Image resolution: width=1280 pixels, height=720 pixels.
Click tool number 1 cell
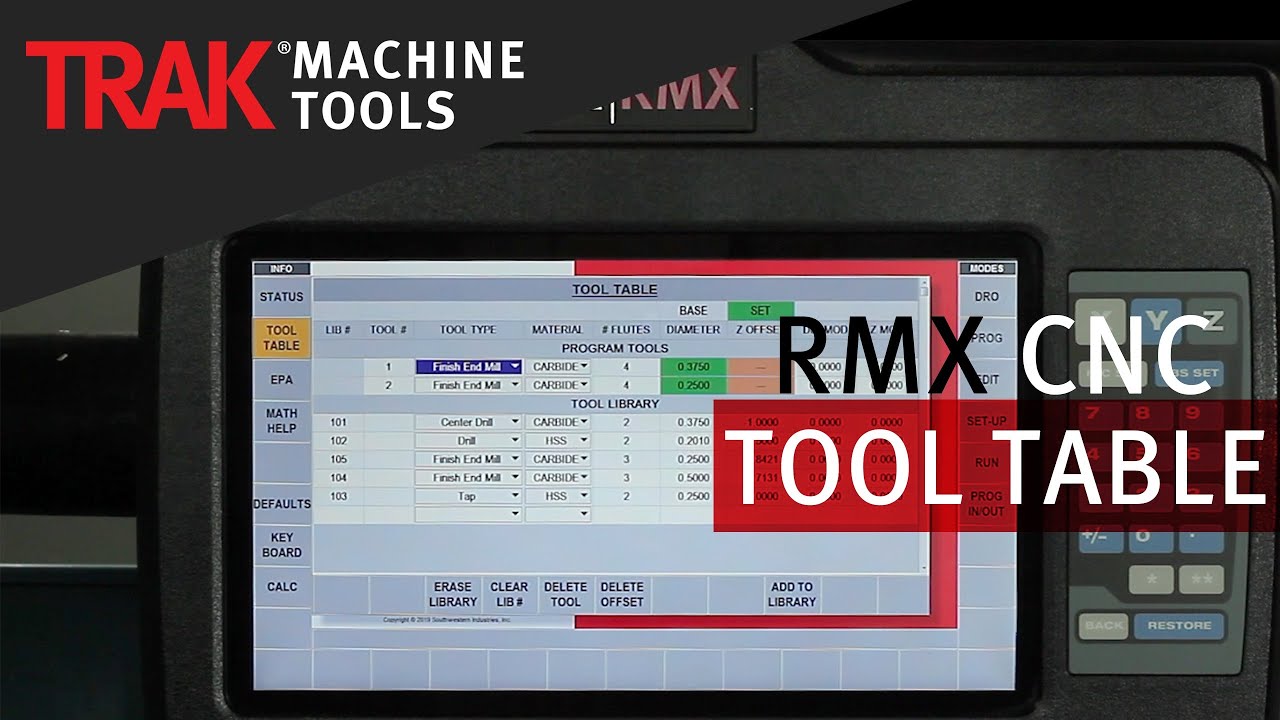[x=388, y=367]
